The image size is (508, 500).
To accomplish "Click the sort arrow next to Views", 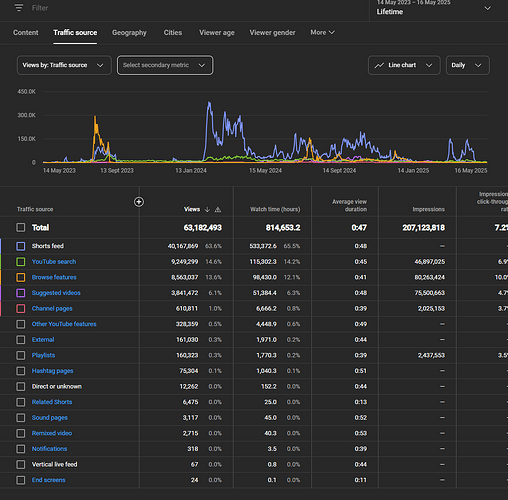I will click(207, 209).
